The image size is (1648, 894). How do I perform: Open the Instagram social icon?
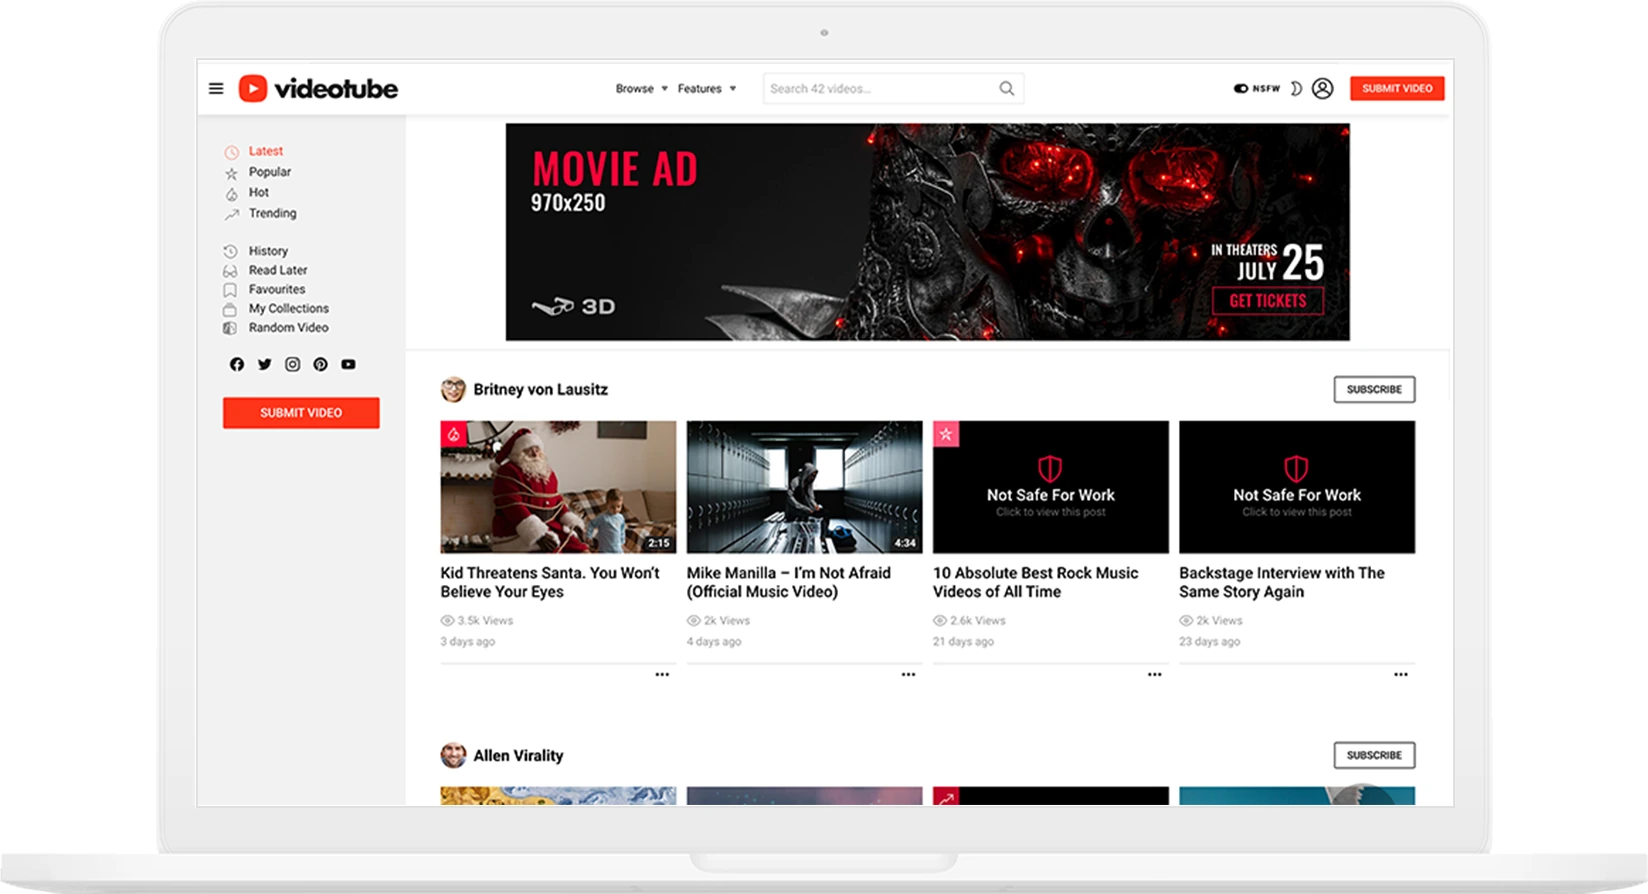point(292,364)
